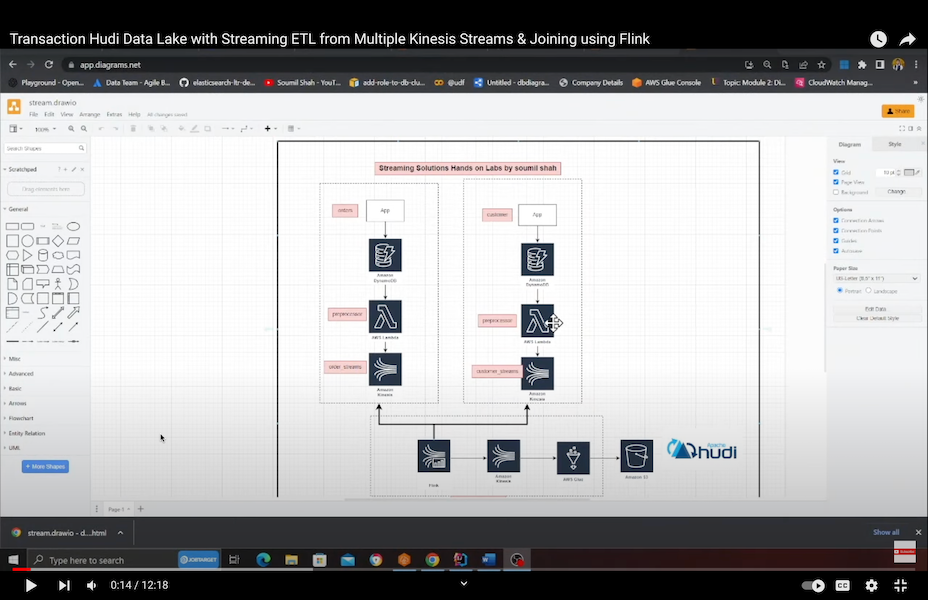The width and height of the screenshot is (928, 600).
Task: Select the Landscape radio button
Action: click(868, 291)
